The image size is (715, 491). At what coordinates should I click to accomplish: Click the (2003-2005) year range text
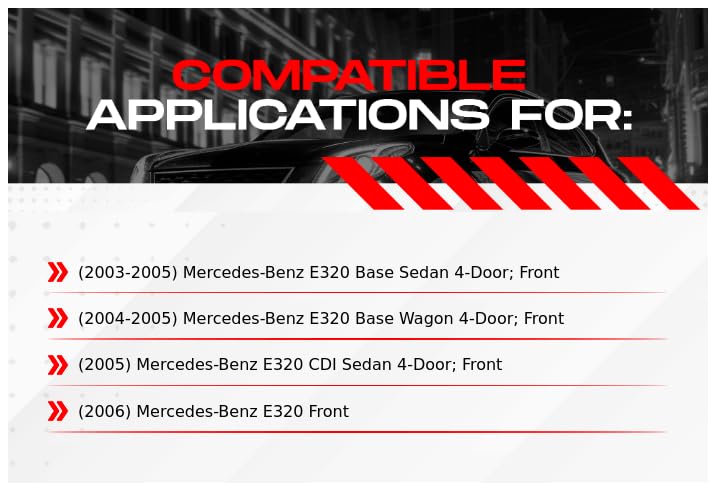pyautogui.click(x=128, y=272)
